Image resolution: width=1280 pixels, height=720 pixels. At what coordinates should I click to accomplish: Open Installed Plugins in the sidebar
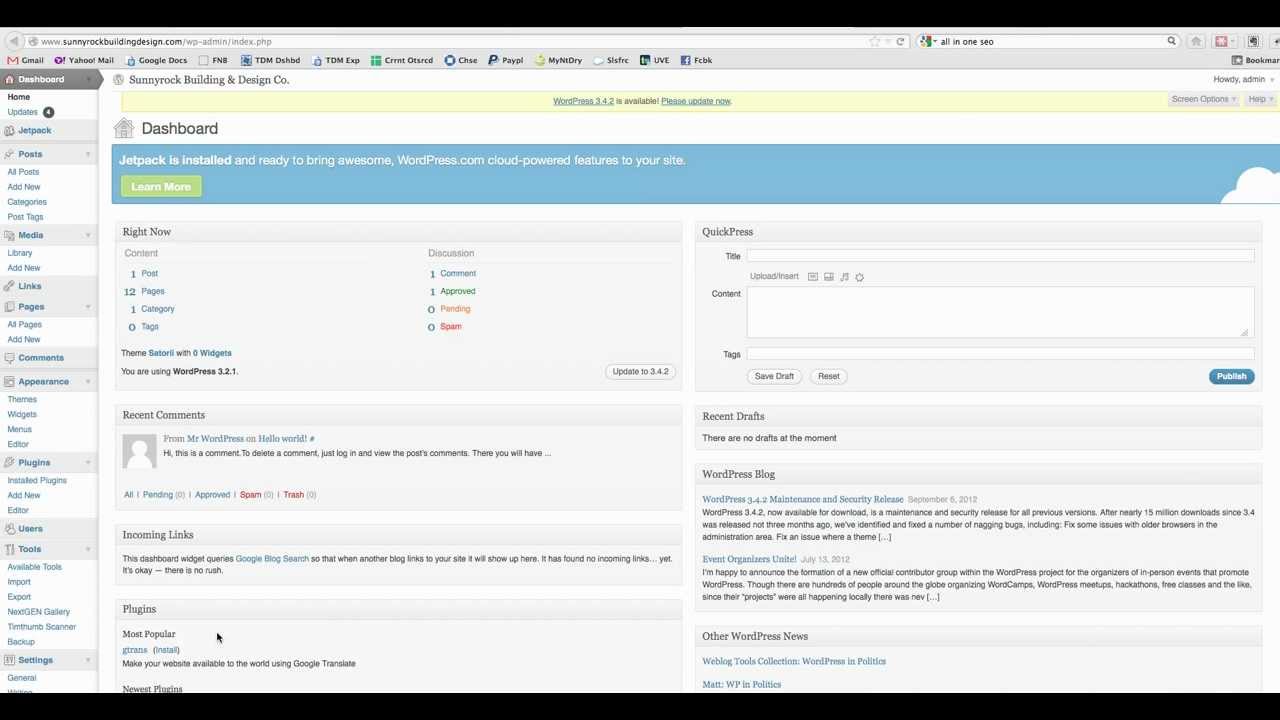point(37,481)
